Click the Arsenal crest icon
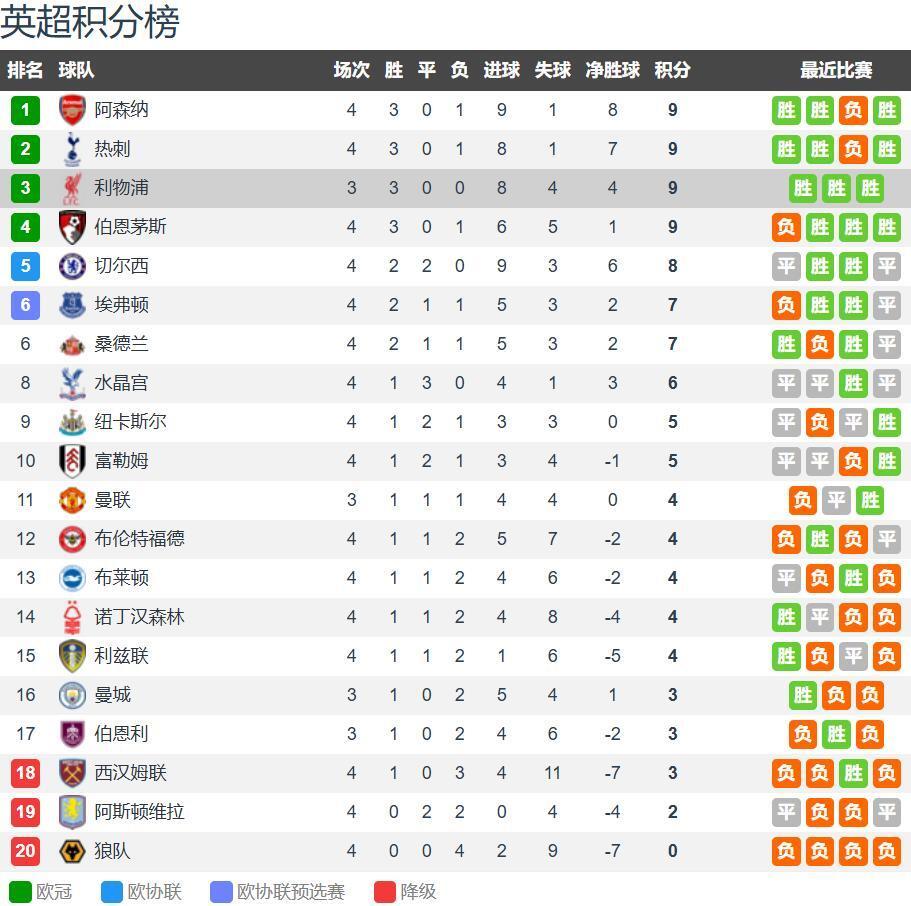Image resolution: width=911 pixels, height=906 pixels. 72,110
